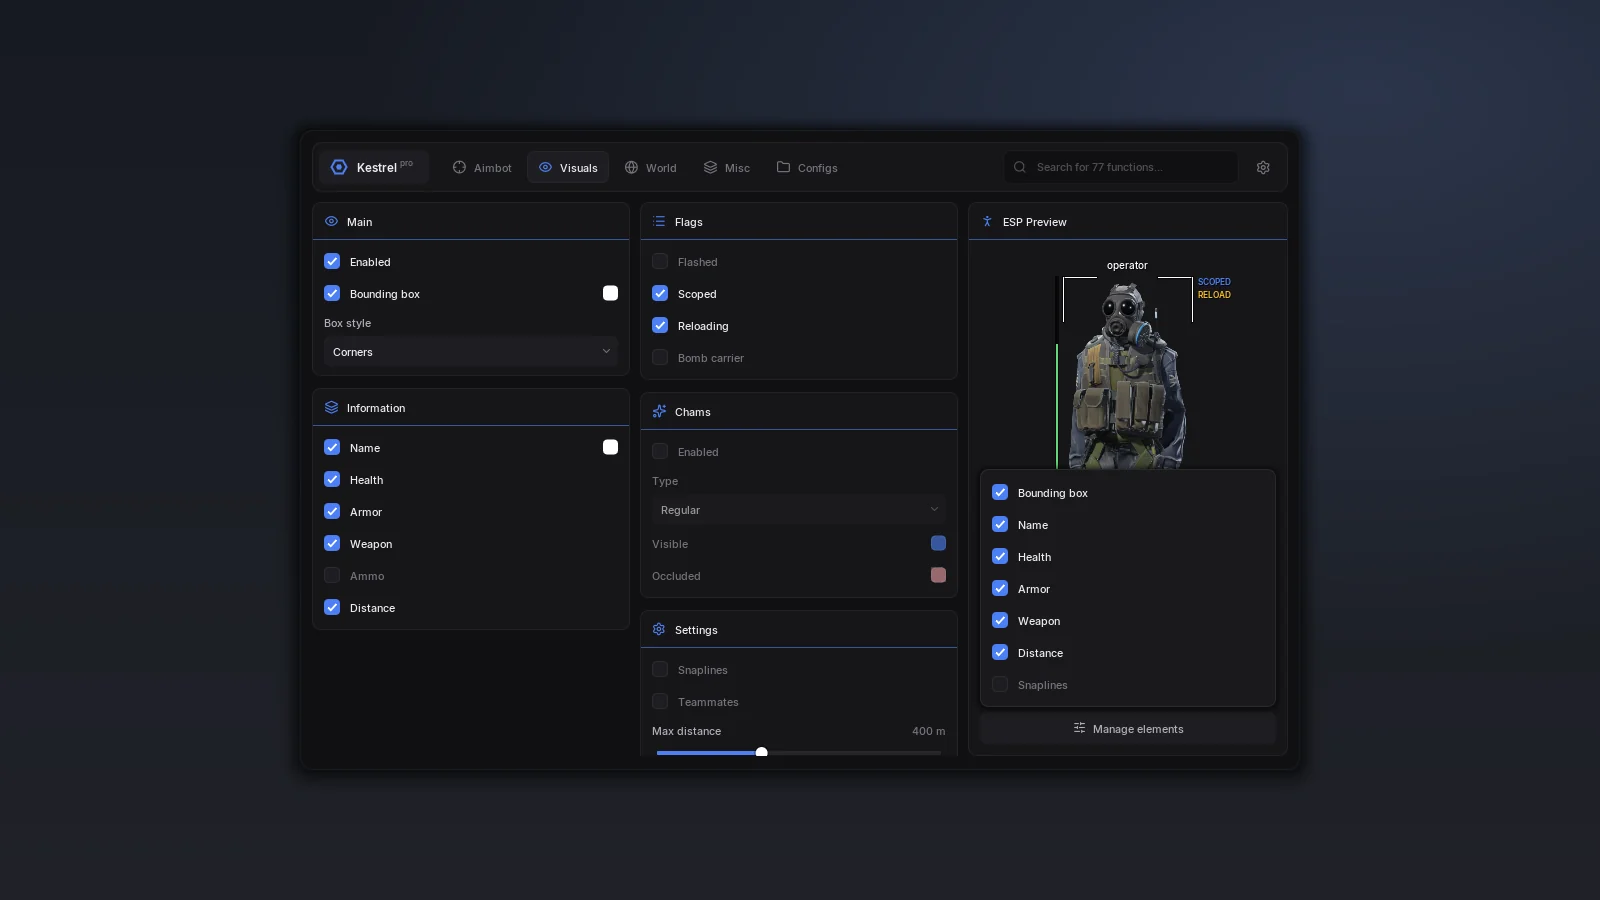The width and height of the screenshot is (1600, 900).
Task: Click the search magnifier icon
Action: click(1020, 167)
